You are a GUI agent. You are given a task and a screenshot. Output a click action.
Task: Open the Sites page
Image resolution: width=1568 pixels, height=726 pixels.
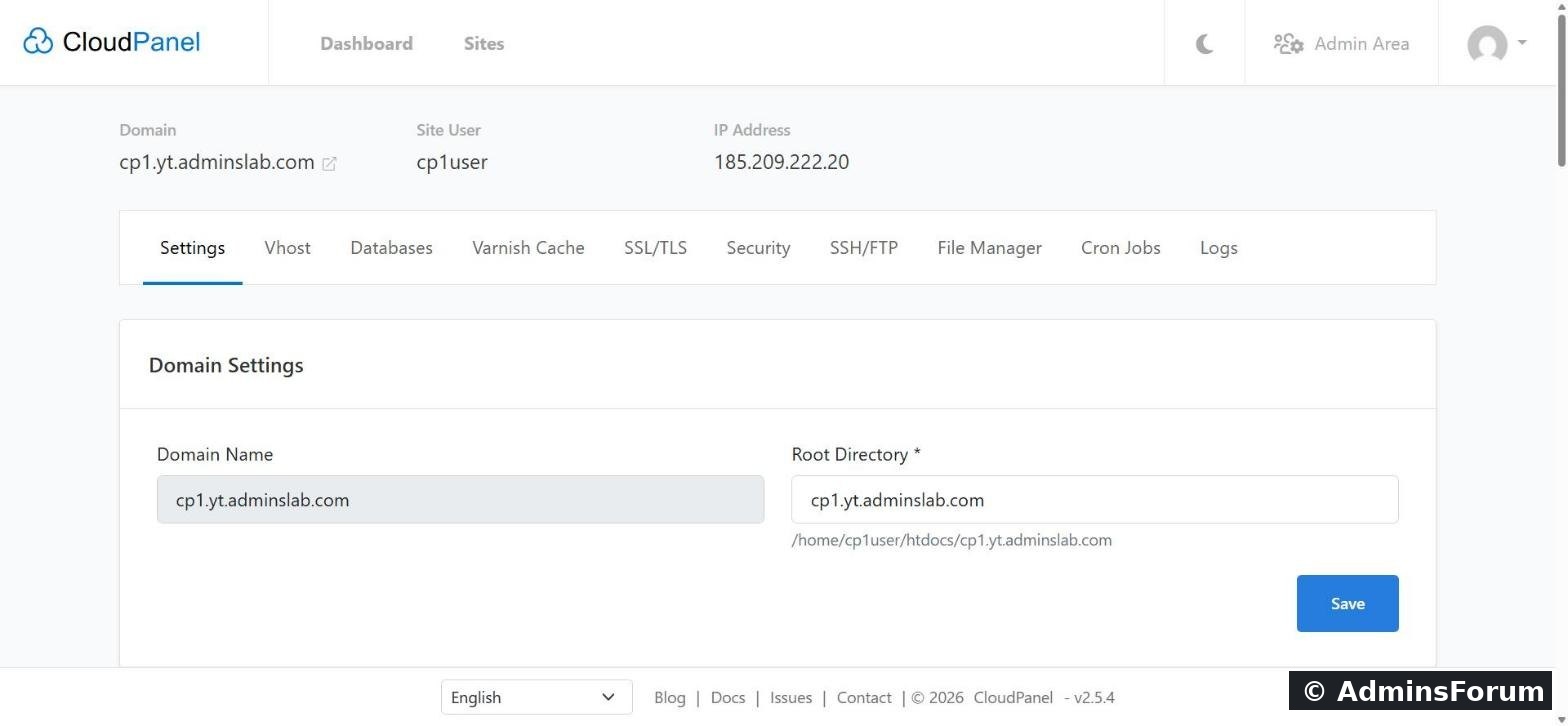point(484,44)
